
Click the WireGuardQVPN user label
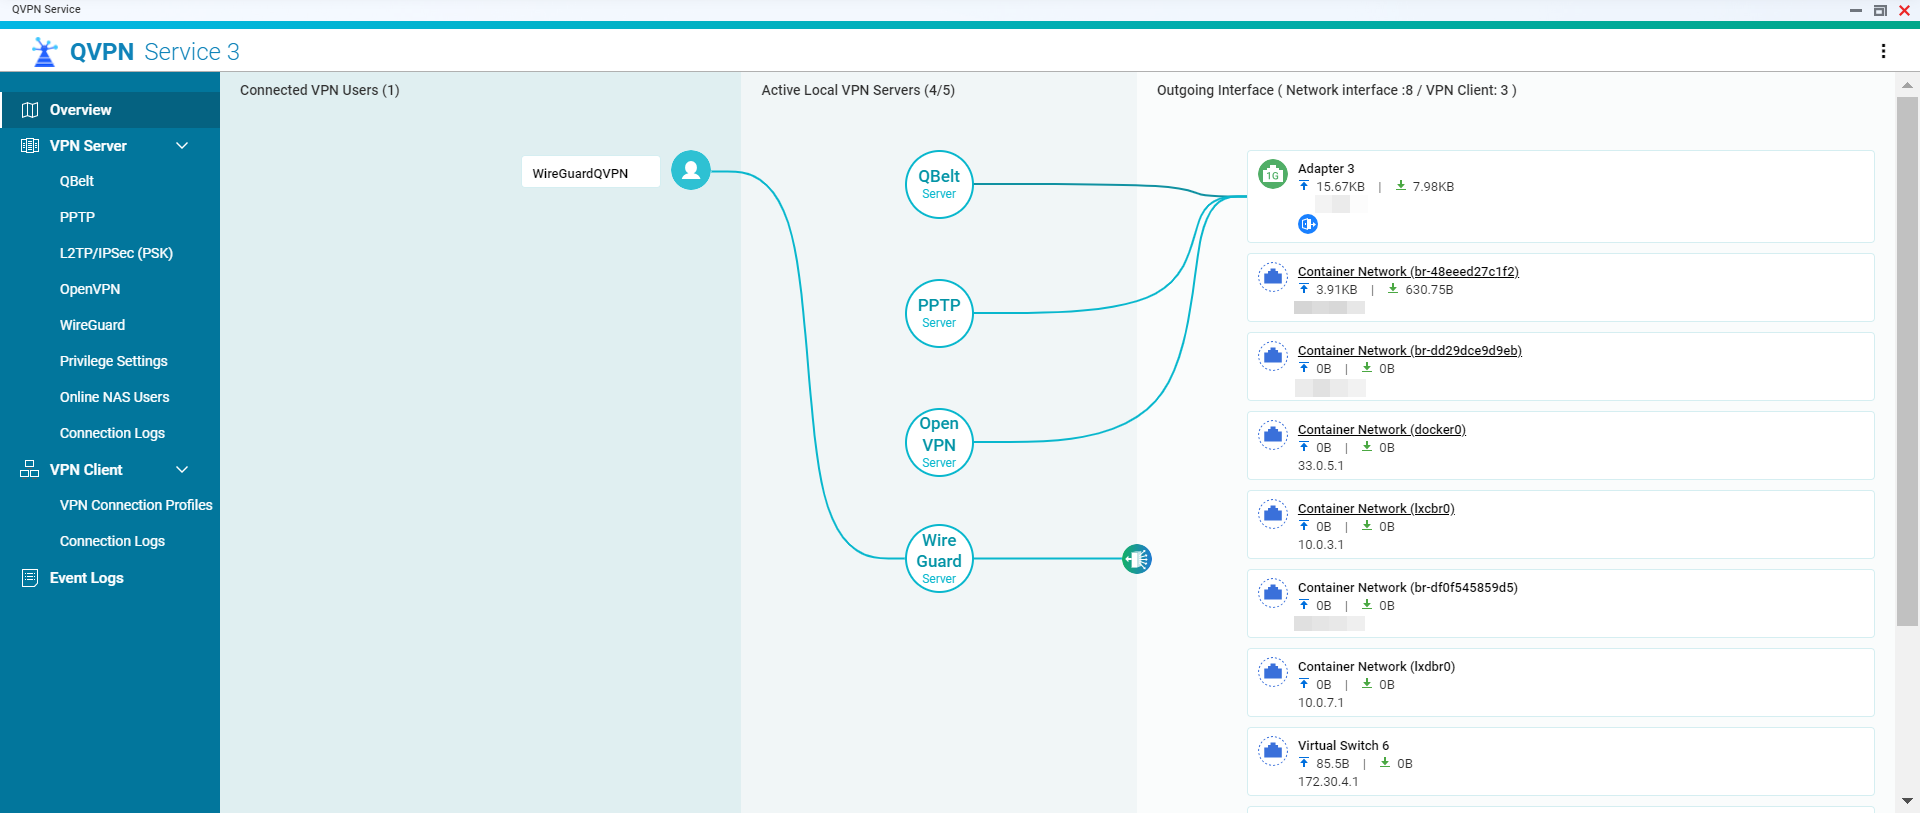tap(581, 173)
